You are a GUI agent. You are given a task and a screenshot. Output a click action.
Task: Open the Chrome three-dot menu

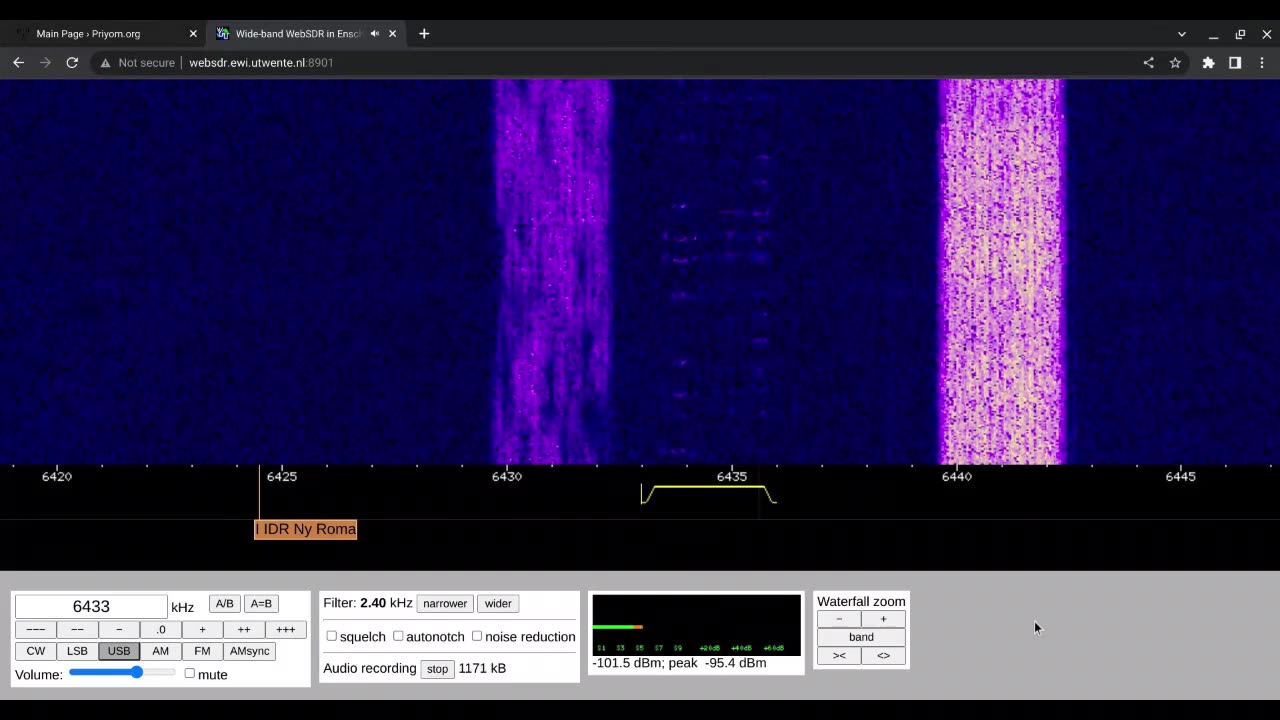click(1262, 62)
